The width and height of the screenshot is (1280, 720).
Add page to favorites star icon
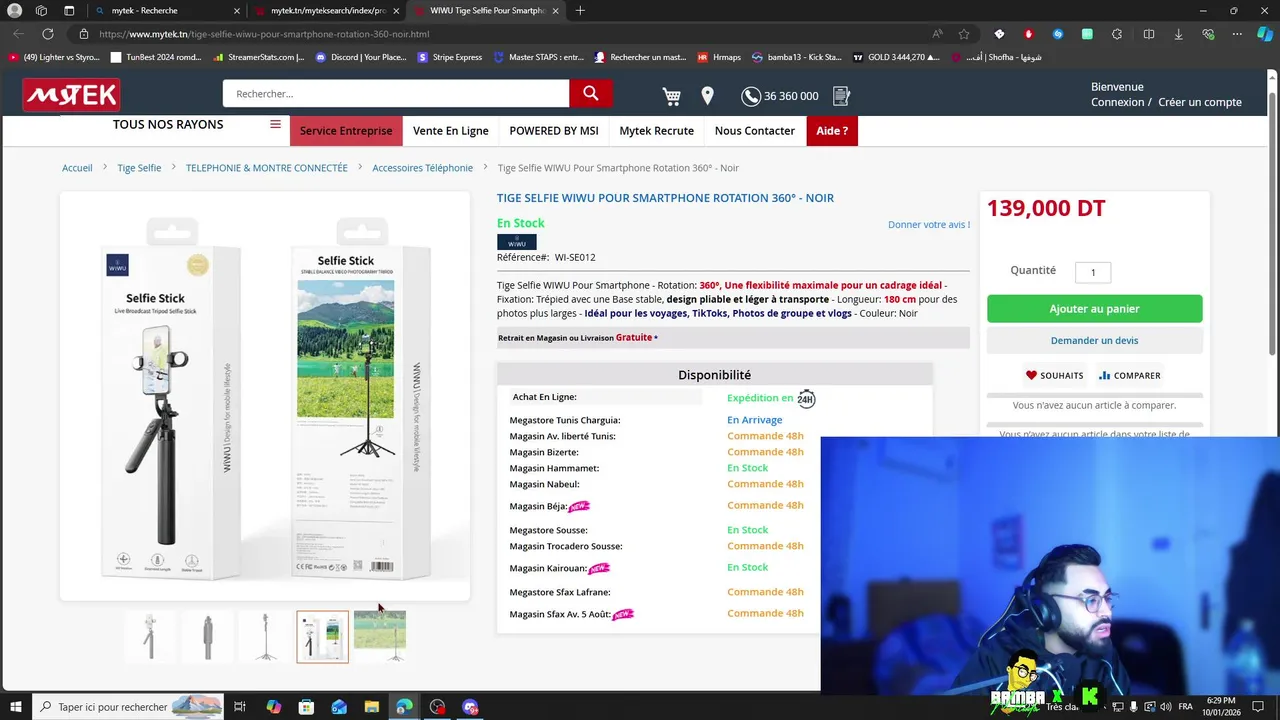964,34
